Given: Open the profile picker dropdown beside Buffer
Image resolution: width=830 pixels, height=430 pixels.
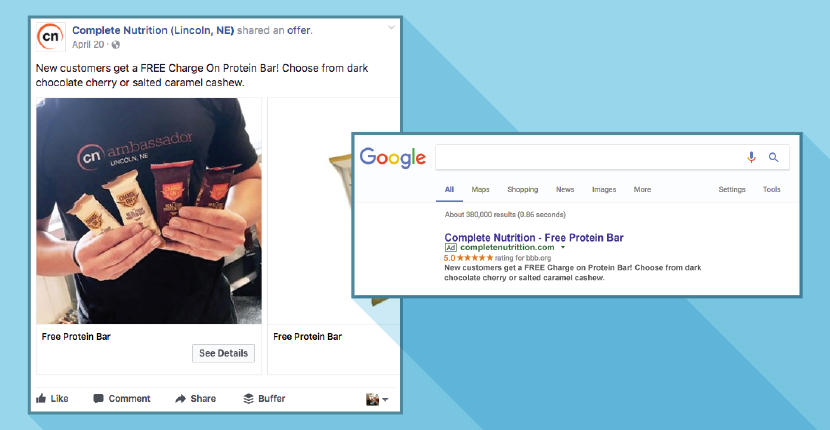Looking at the screenshot, I should click(x=377, y=399).
